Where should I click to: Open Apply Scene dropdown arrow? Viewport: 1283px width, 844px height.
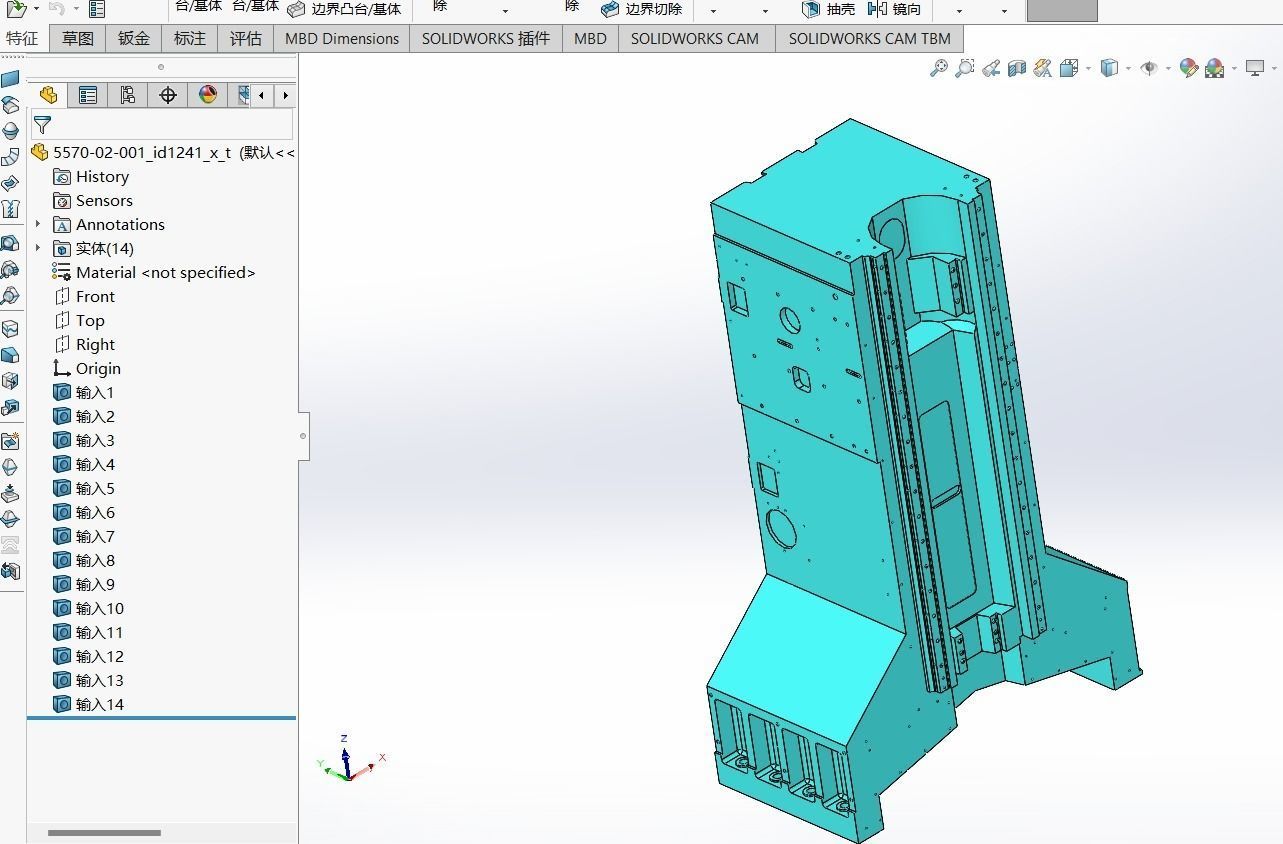click(x=1234, y=68)
